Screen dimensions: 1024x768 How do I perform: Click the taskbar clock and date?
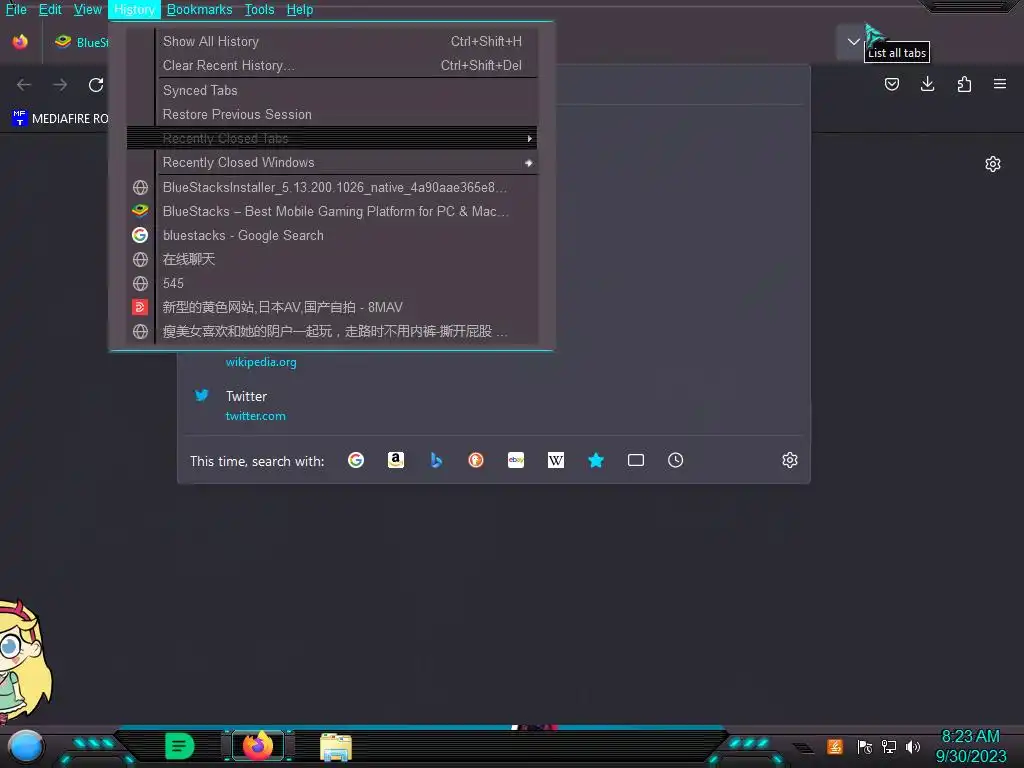tap(970, 746)
